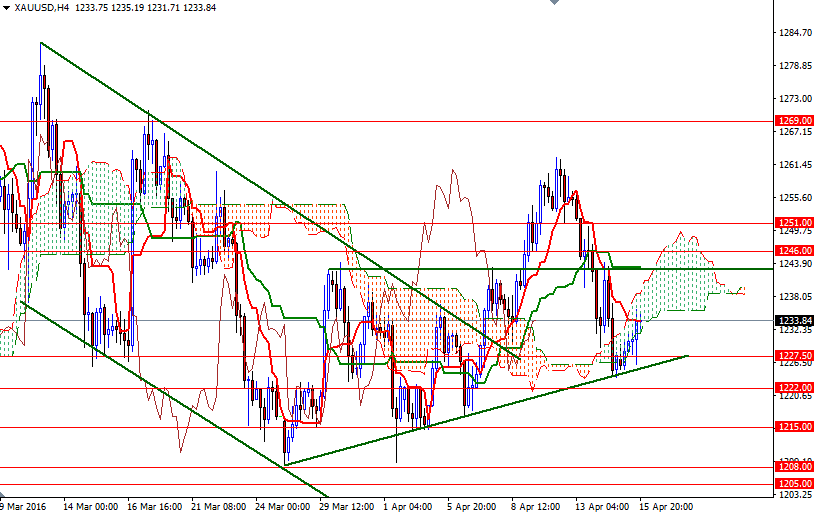
Task: Click the close value 1233.84 in chart header
Action: 199,8
